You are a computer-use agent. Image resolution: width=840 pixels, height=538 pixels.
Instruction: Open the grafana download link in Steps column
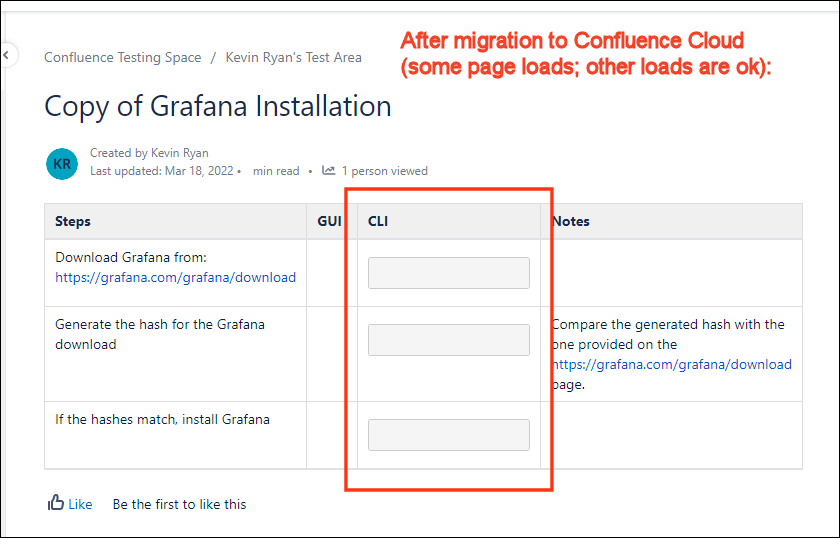[x=176, y=278]
